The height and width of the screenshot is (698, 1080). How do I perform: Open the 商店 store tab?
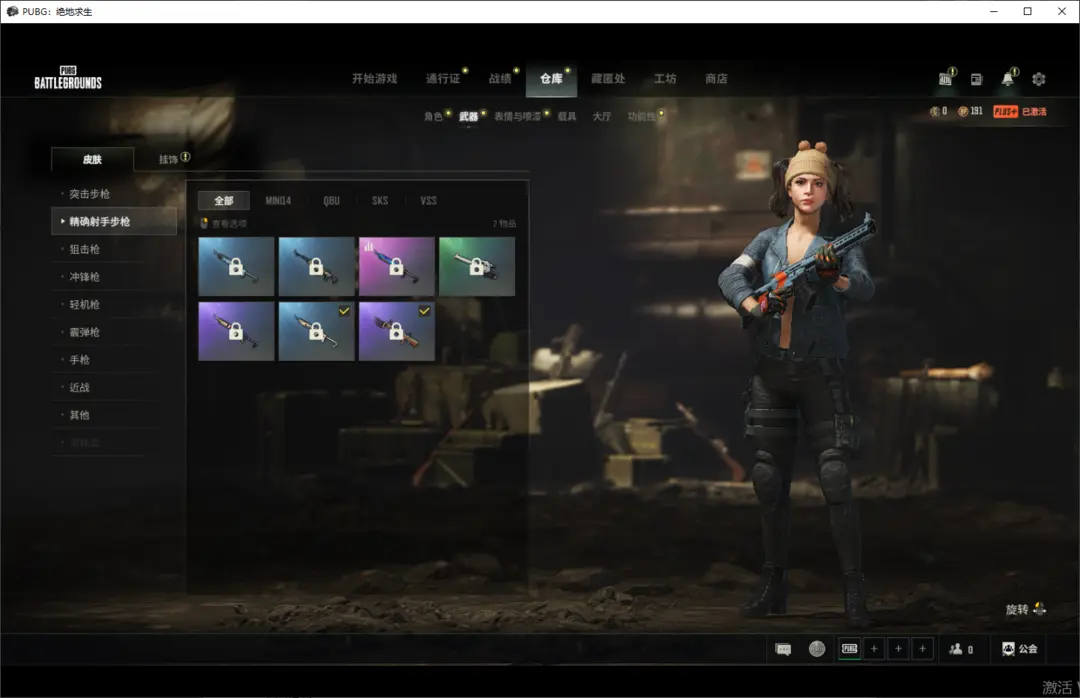point(716,79)
